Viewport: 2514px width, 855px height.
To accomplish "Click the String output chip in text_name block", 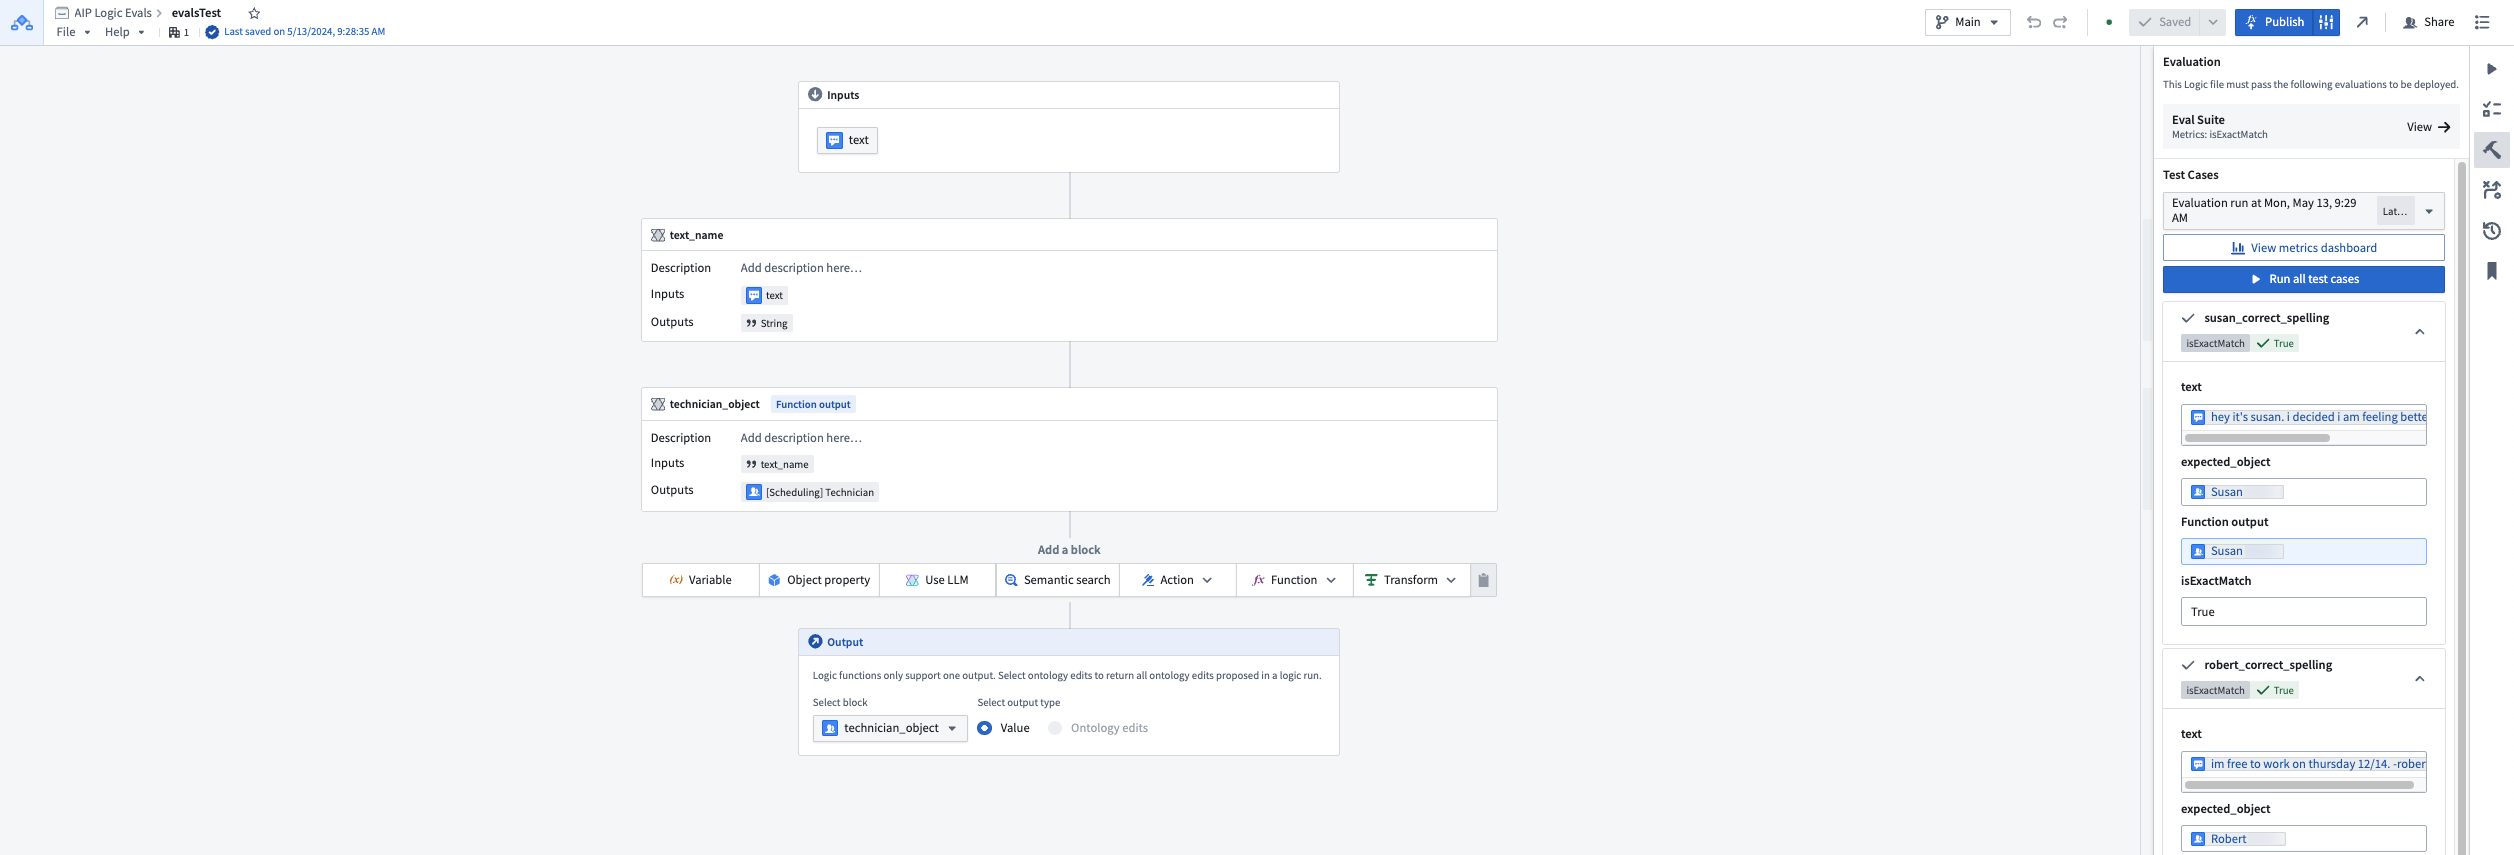I will tap(767, 323).
